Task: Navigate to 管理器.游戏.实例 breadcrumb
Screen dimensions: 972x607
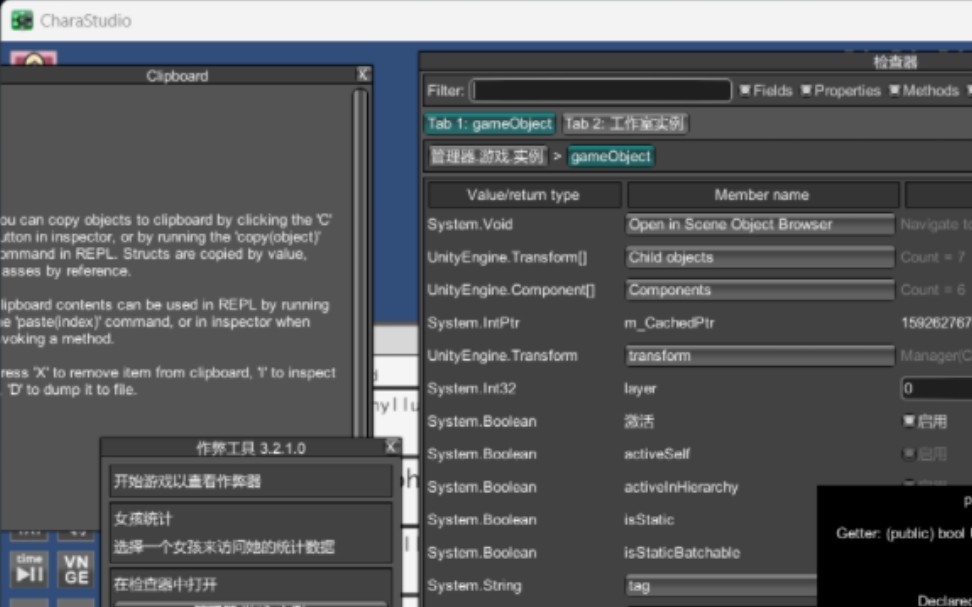Action: click(487, 156)
